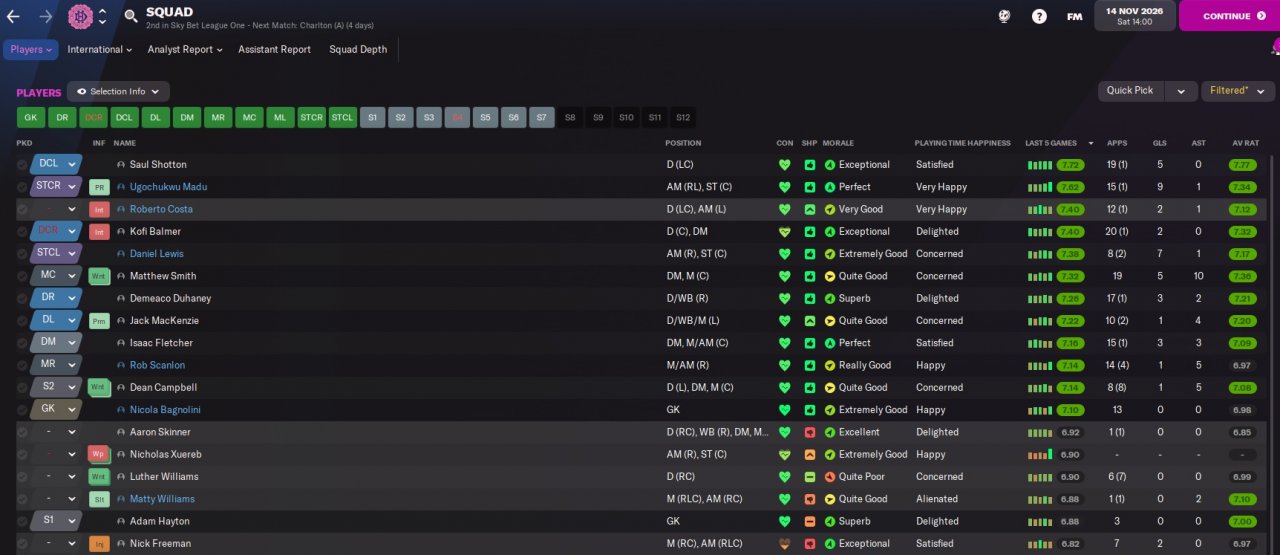Click Nicholas Xuereb's last 5 games form bars
This screenshot has height=555, width=1280.
coord(1039,454)
